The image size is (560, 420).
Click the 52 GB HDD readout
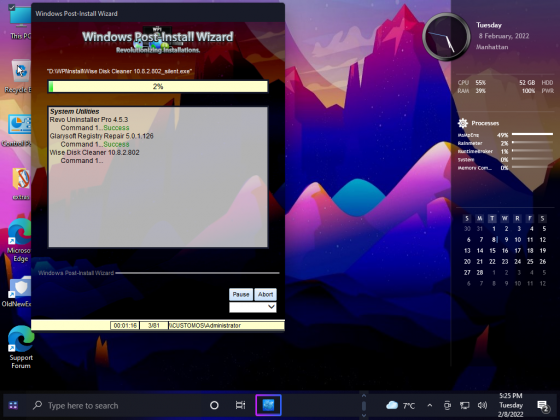(x=536, y=82)
